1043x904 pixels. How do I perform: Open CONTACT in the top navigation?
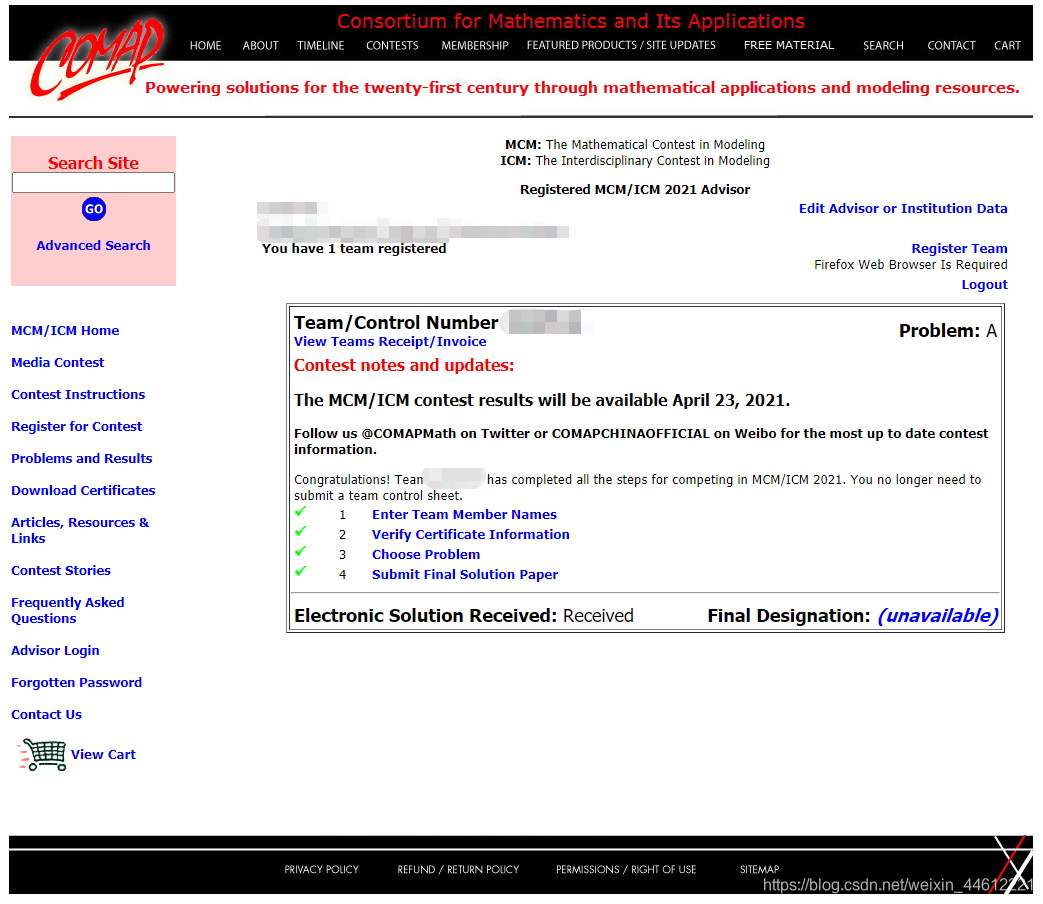pyautogui.click(x=951, y=45)
